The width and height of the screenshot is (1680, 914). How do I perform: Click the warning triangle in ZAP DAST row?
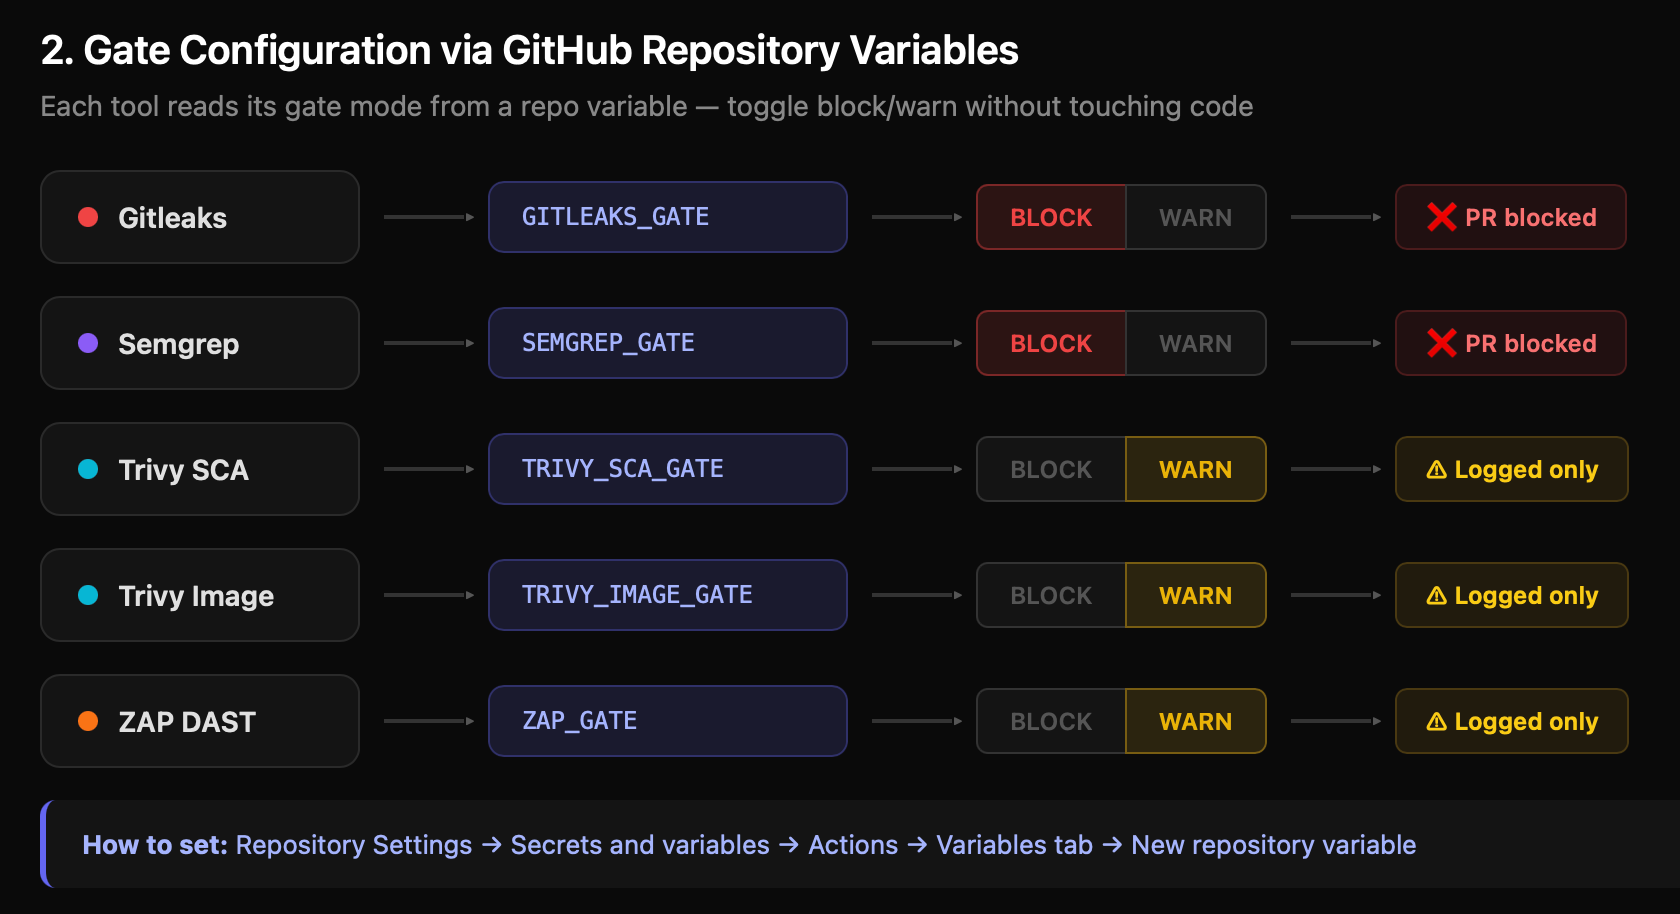click(1436, 722)
